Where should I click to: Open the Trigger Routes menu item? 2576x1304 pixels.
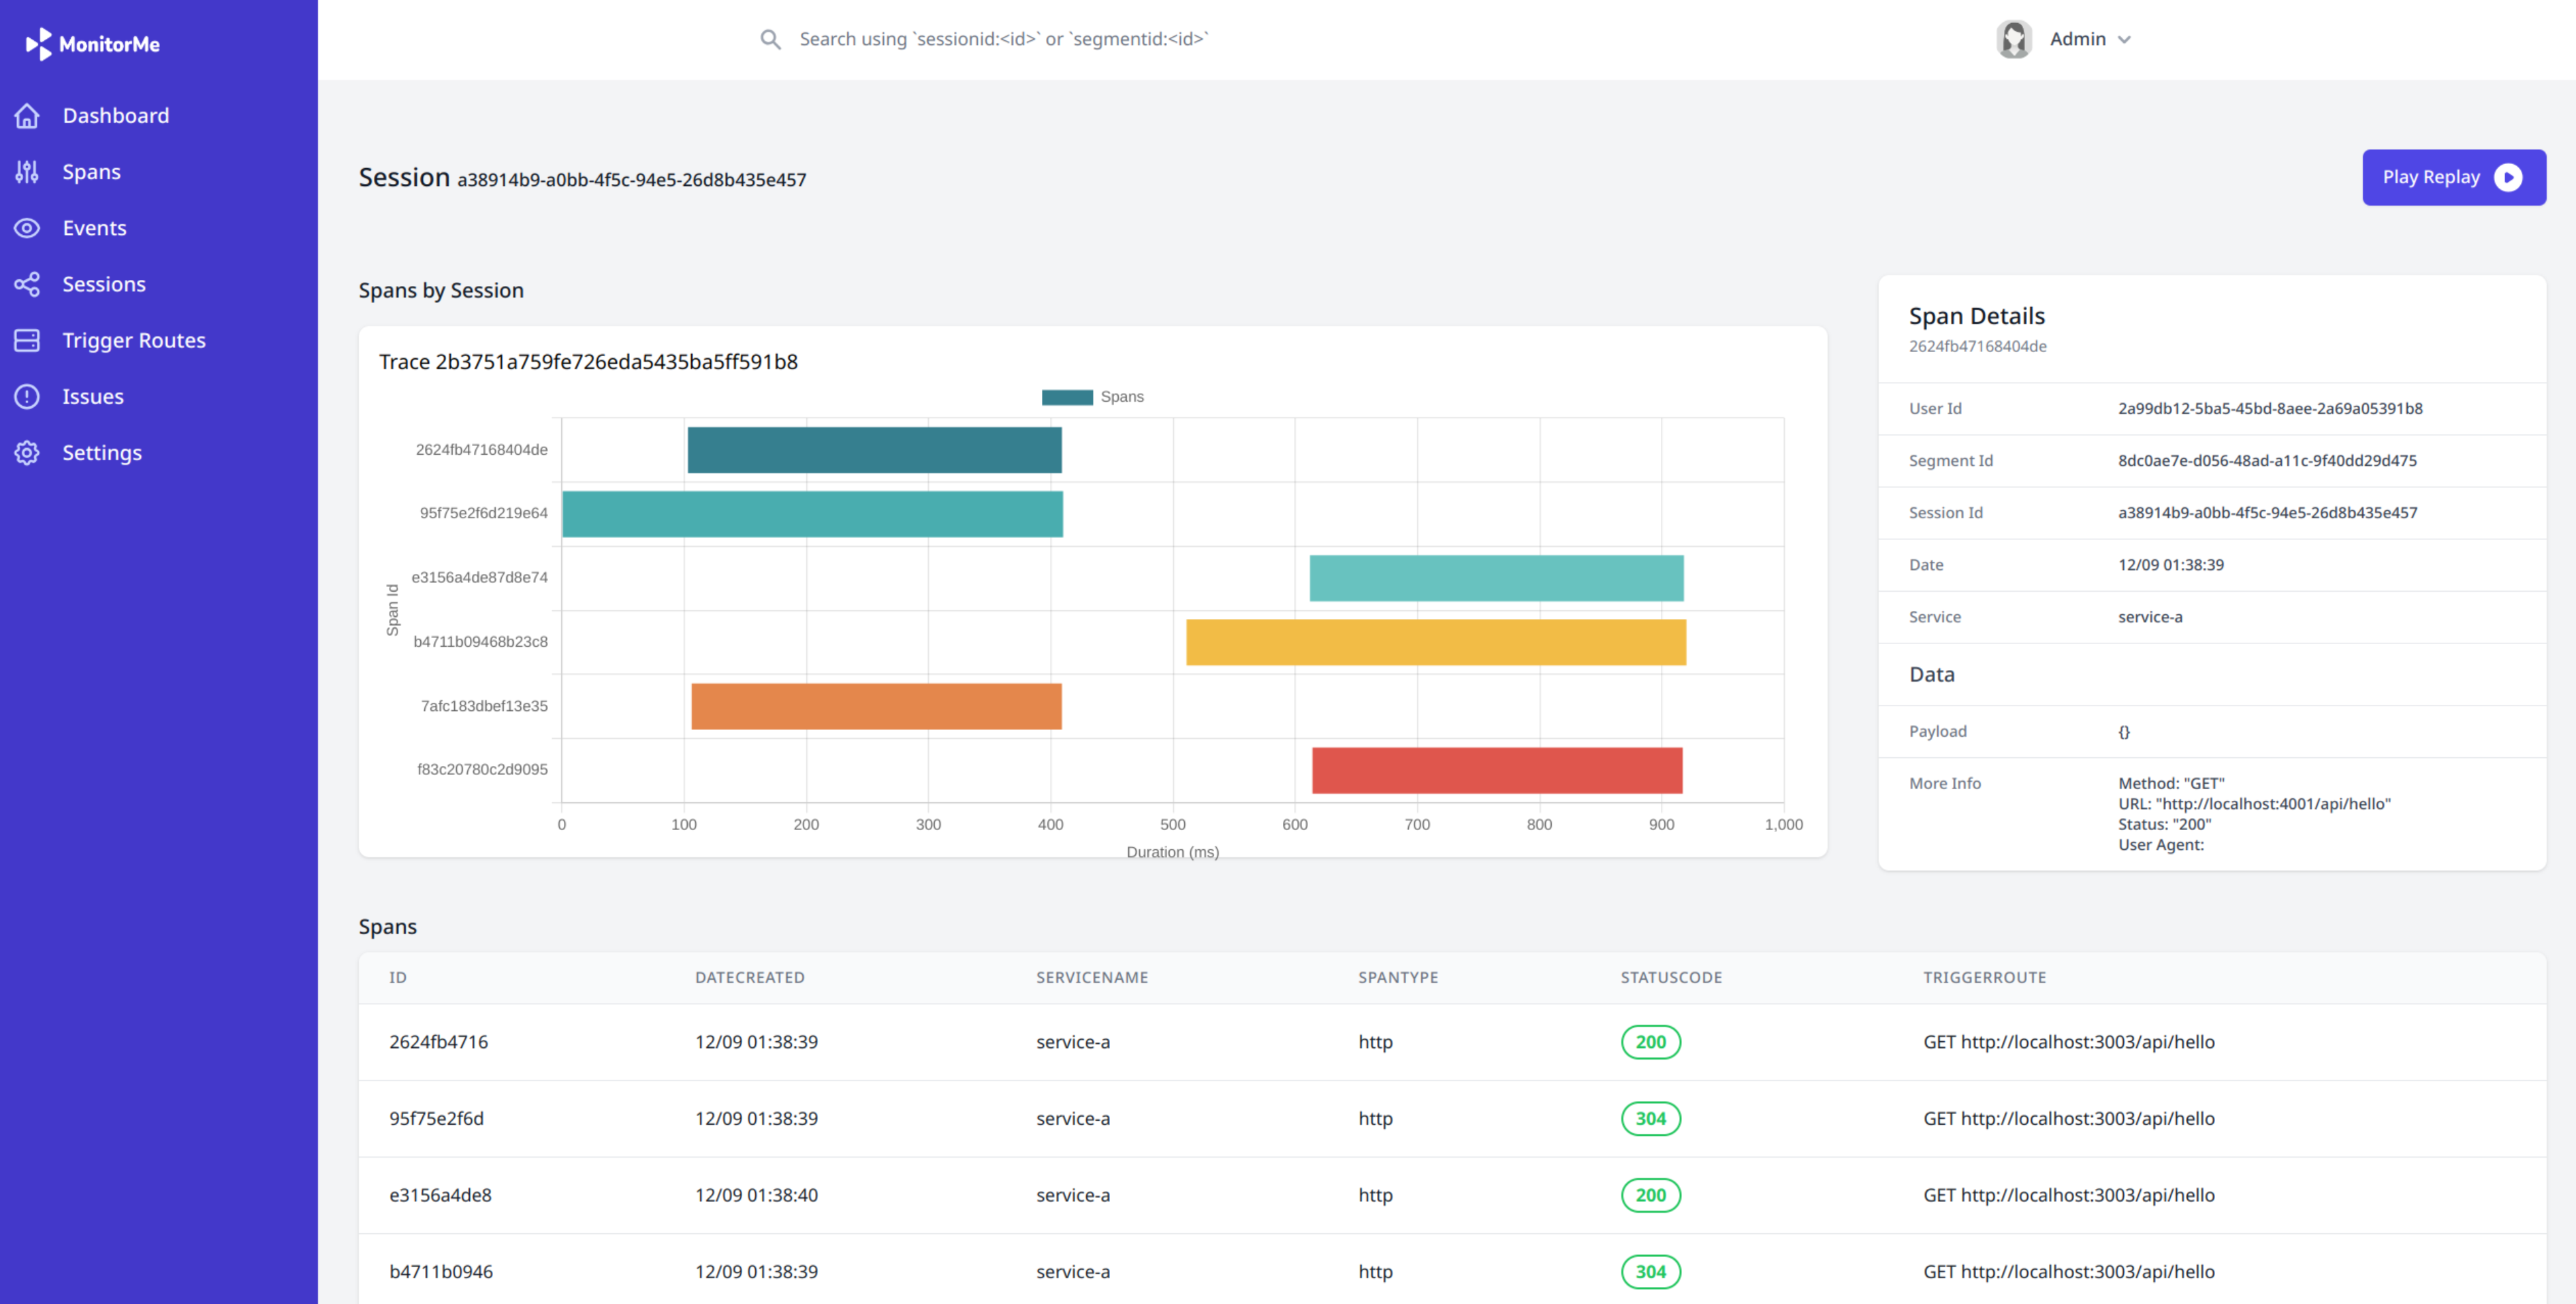[134, 341]
